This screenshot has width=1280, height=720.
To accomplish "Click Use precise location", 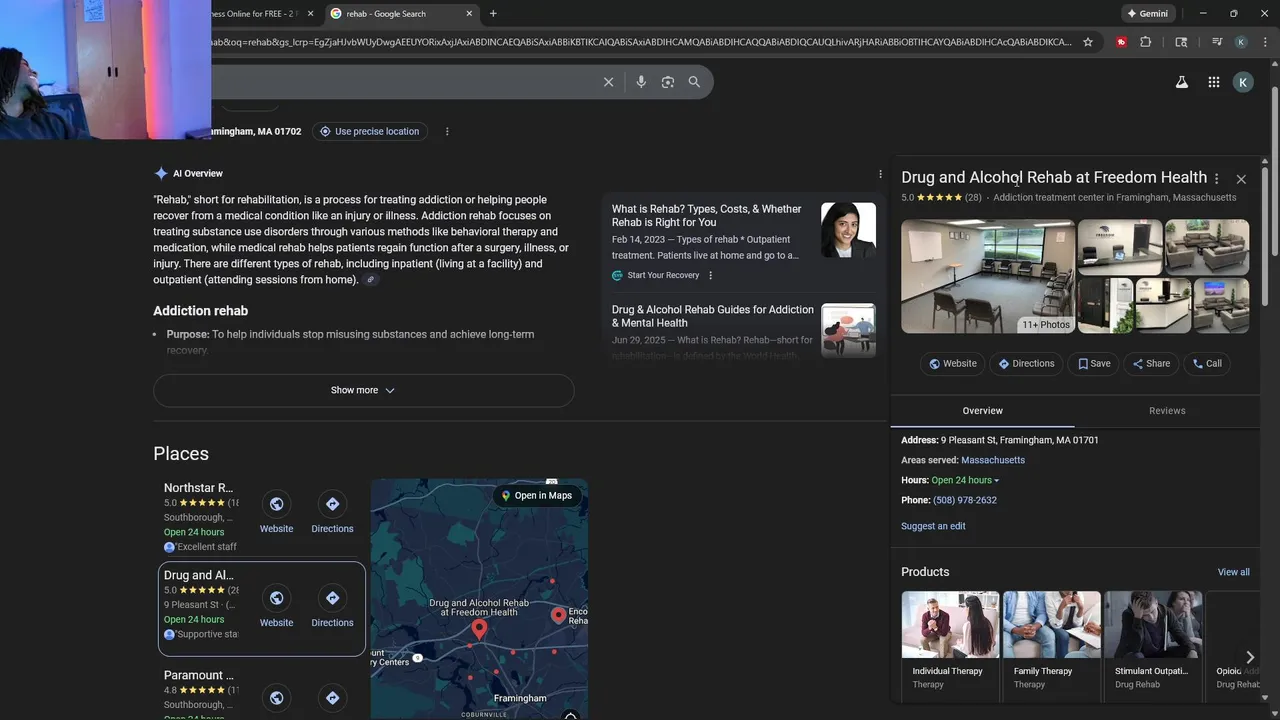I will click(369, 131).
